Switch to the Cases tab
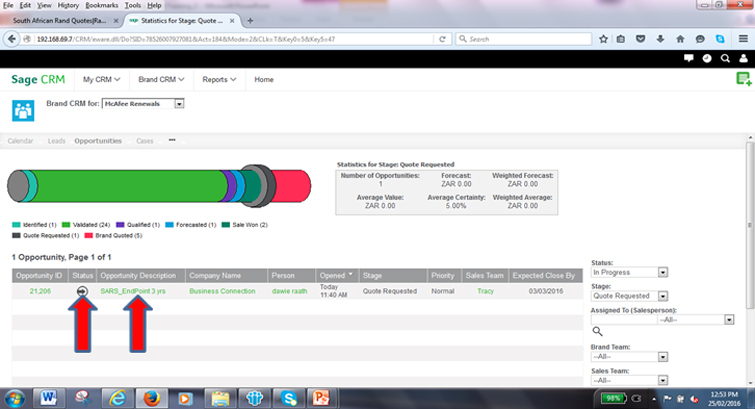The image size is (755, 409). point(144,141)
